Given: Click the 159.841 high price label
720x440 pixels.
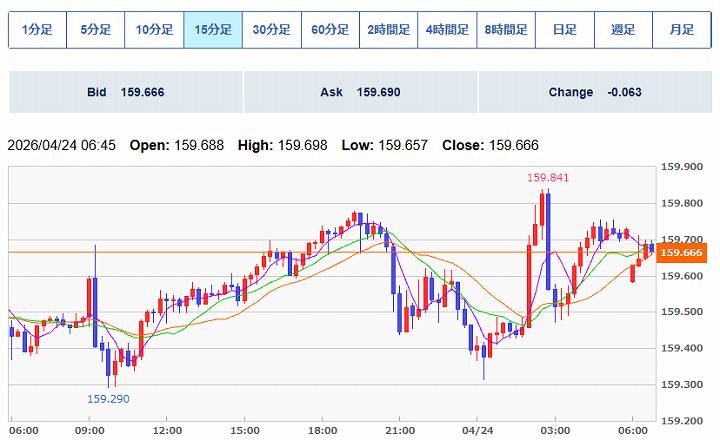Looking at the screenshot, I should 548,178.
